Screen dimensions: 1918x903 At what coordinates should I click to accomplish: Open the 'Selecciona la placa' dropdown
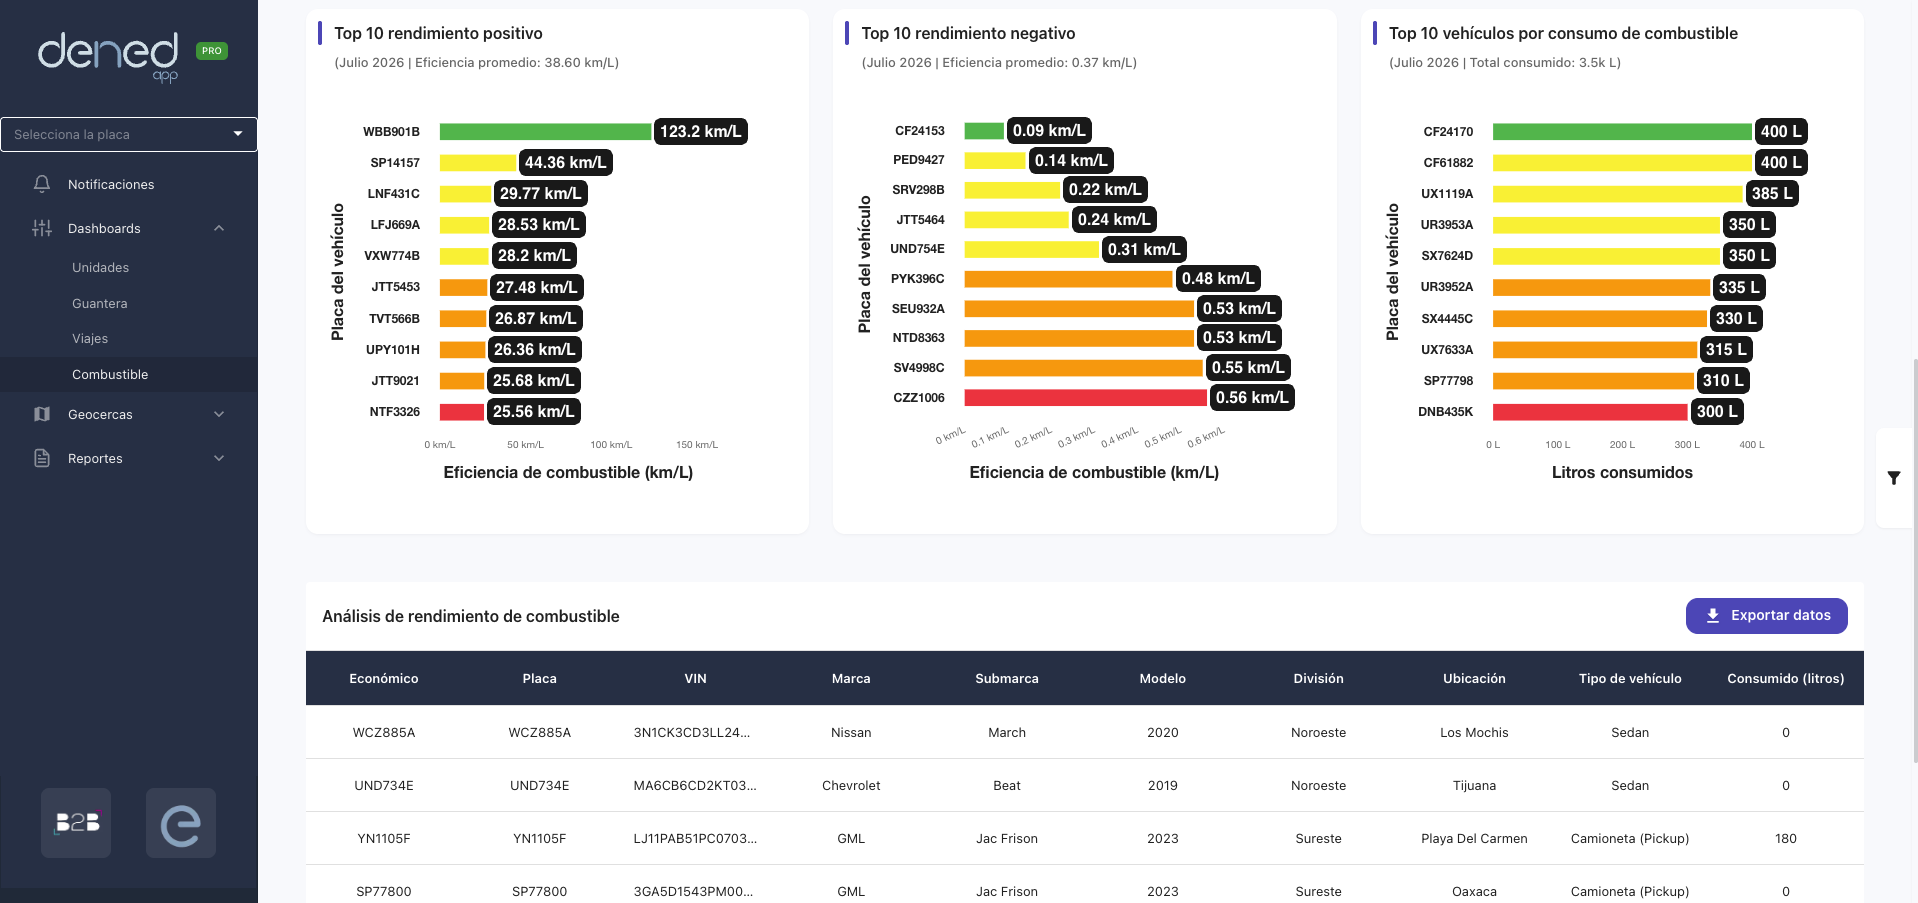point(129,134)
